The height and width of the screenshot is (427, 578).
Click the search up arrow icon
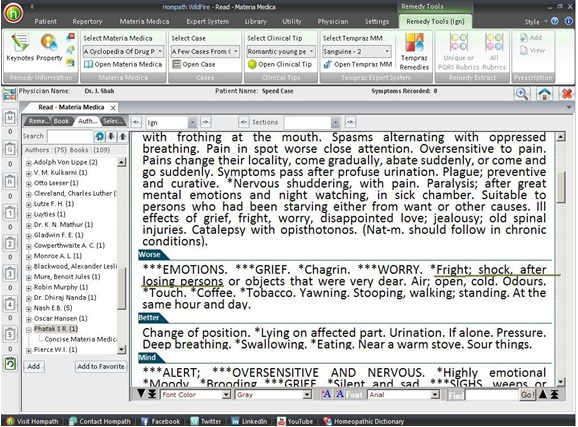[x=122, y=136]
